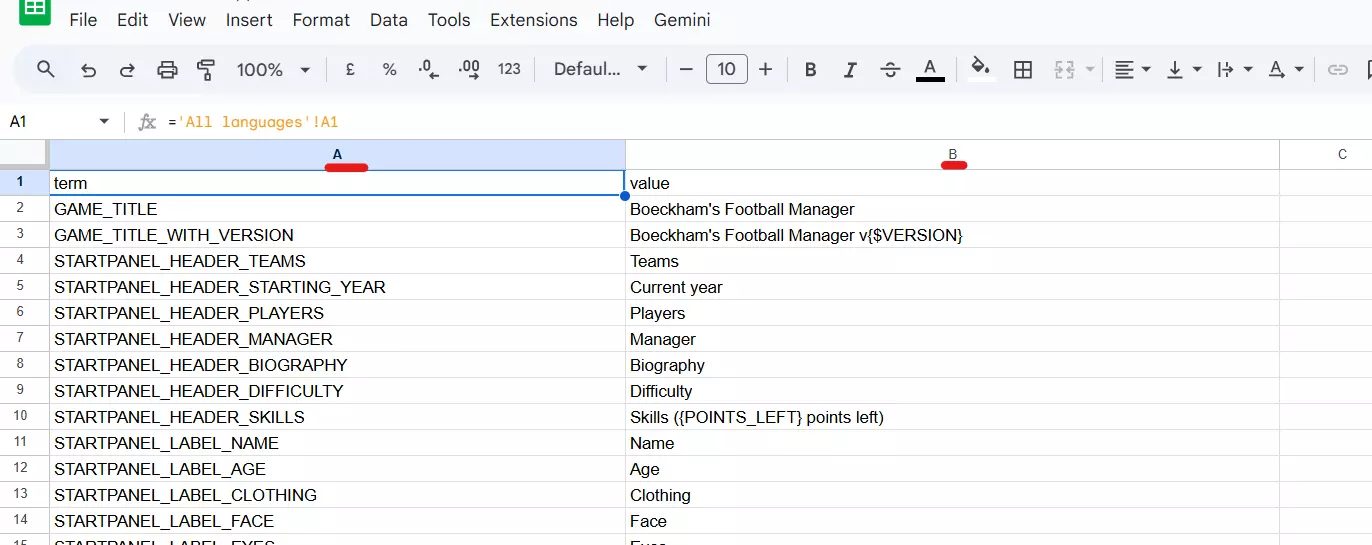This screenshot has height=545, width=1372.
Task: Select column B header
Action: tap(952, 154)
